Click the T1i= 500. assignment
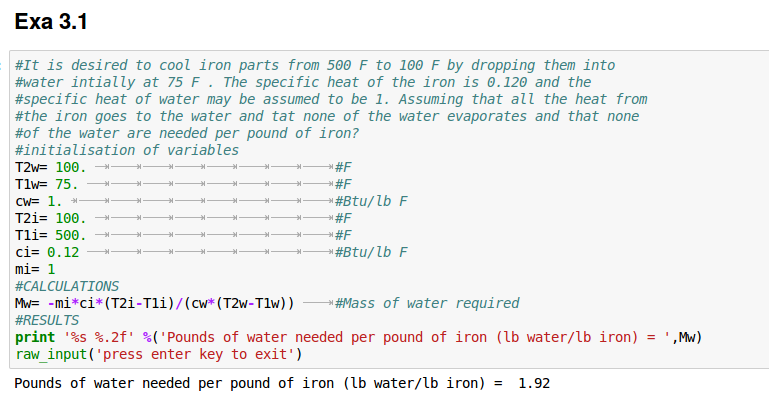The image size is (769, 412). click(50, 235)
